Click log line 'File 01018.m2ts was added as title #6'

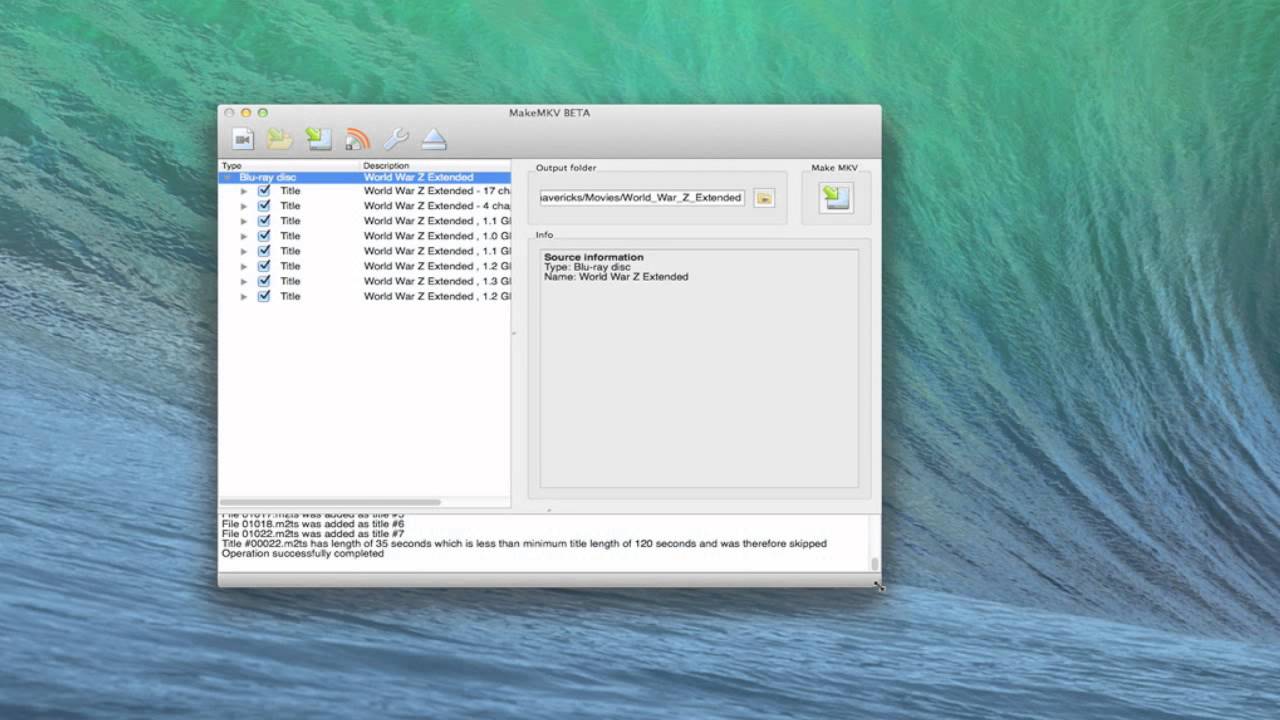coord(313,524)
